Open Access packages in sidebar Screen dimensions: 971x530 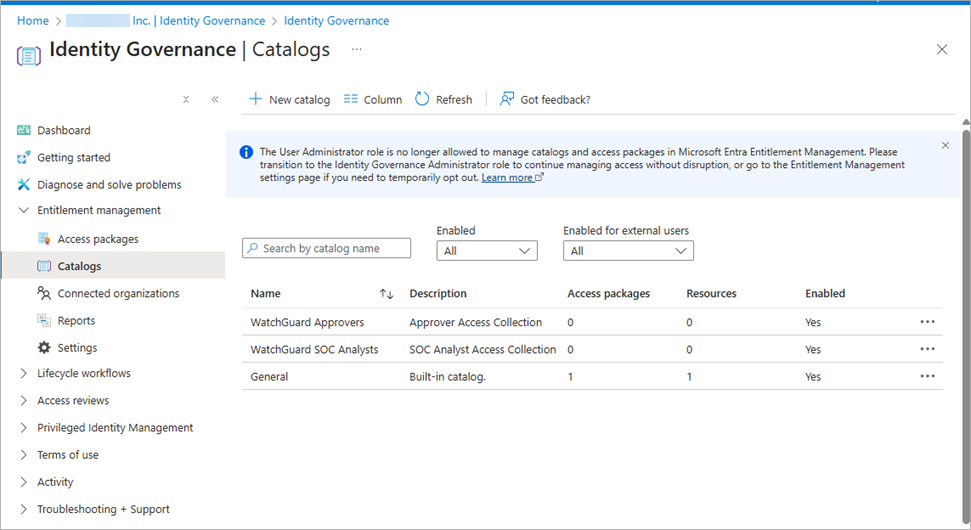pyautogui.click(x=97, y=240)
